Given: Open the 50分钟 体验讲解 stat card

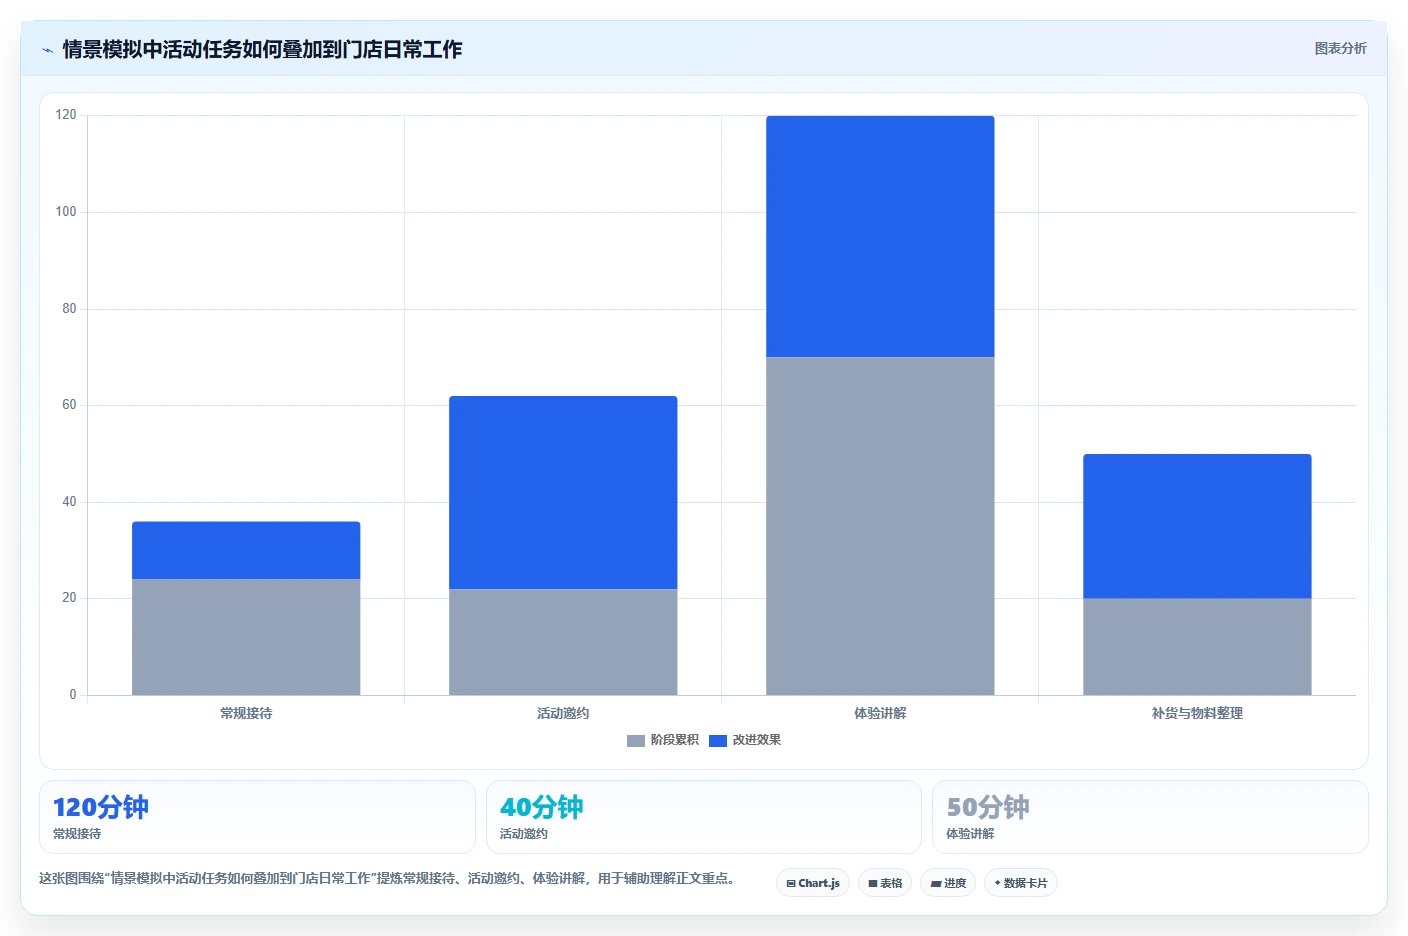Looking at the screenshot, I should pos(1150,817).
